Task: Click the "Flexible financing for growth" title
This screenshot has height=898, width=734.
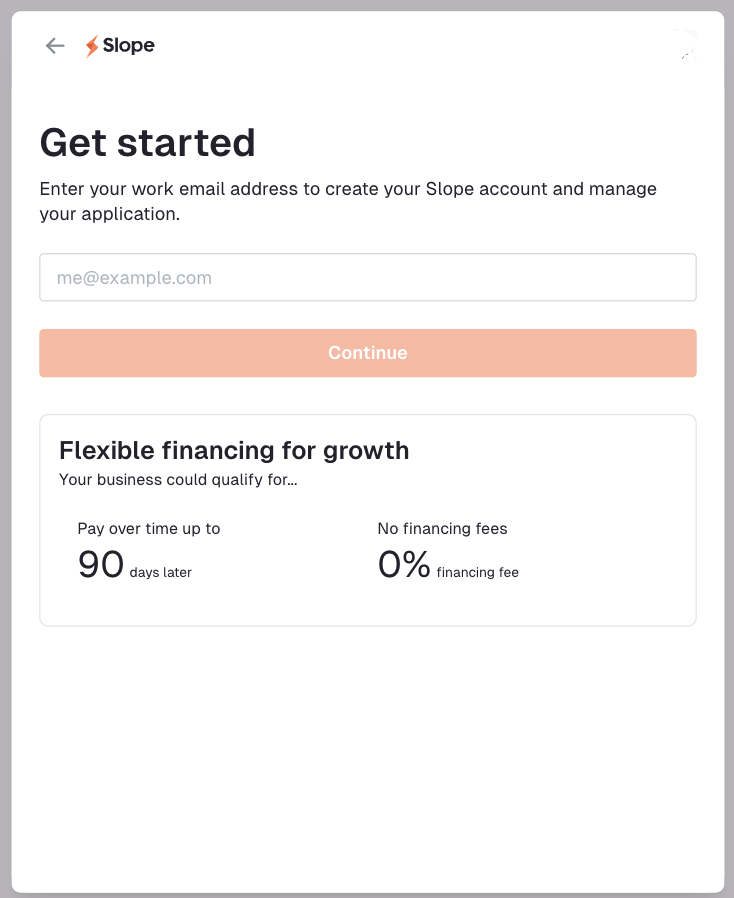Action: pyautogui.click(x=234, y=450)
